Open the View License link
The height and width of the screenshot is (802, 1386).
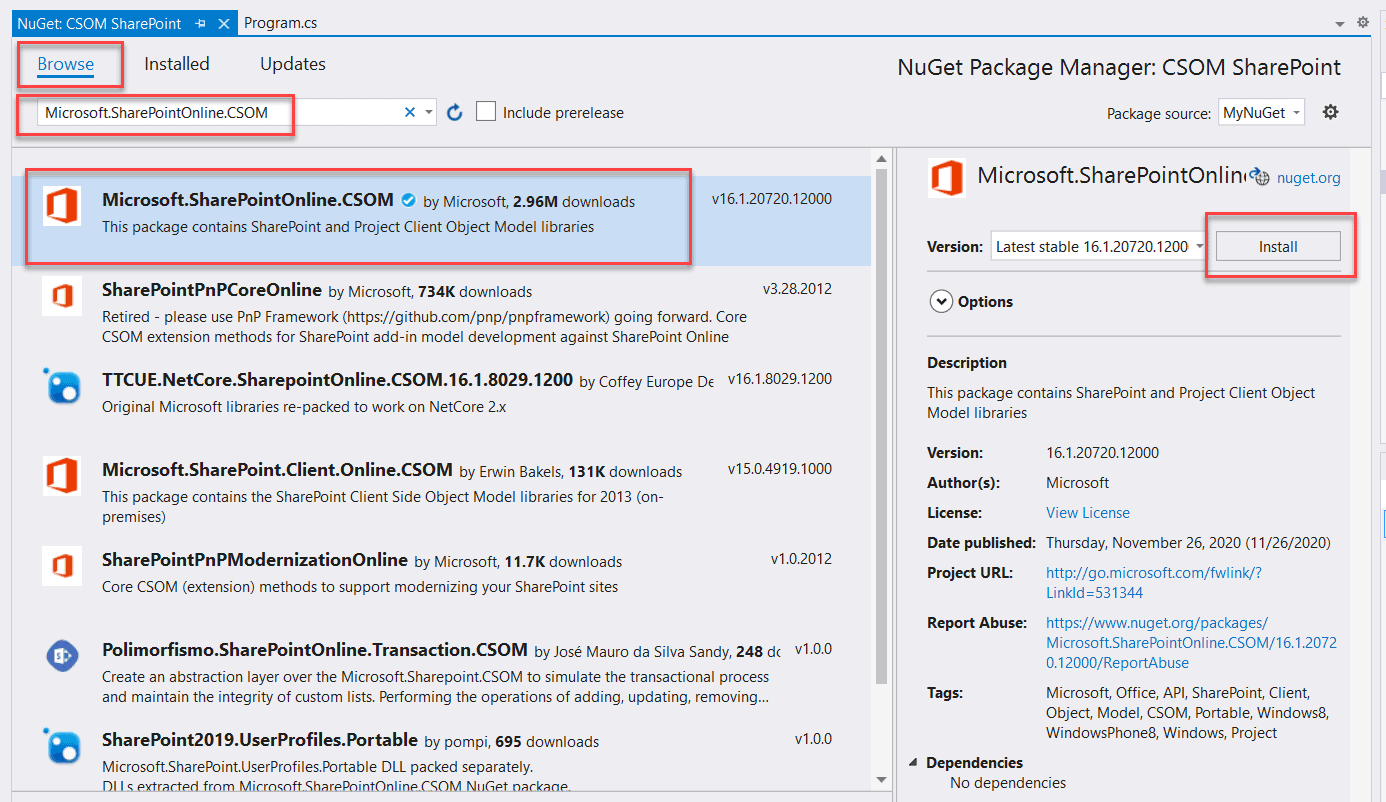[x=1087, y=512]
